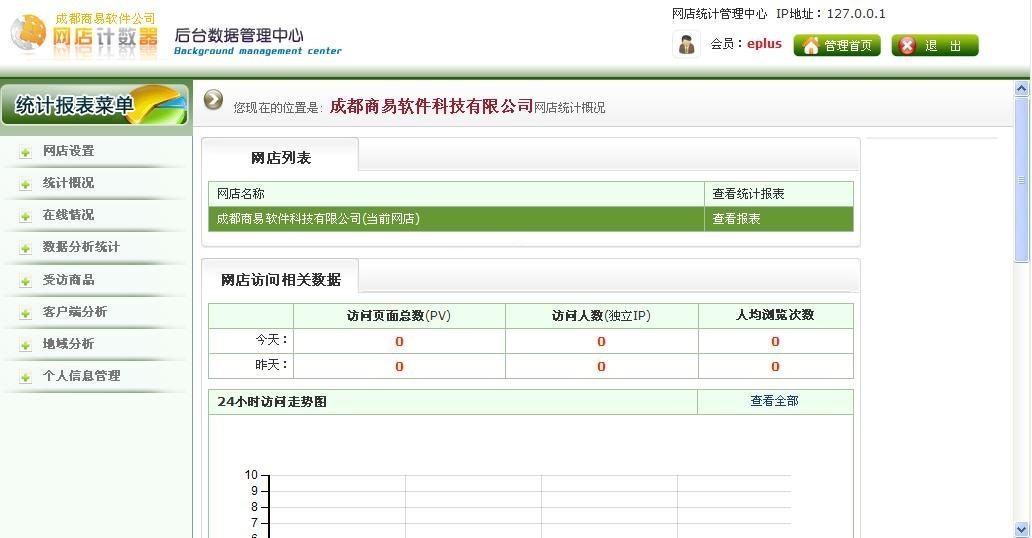Expand the plus icon beside 个人信息管理
Viewport: 1032px width, 538px height.
coord(25,377)
